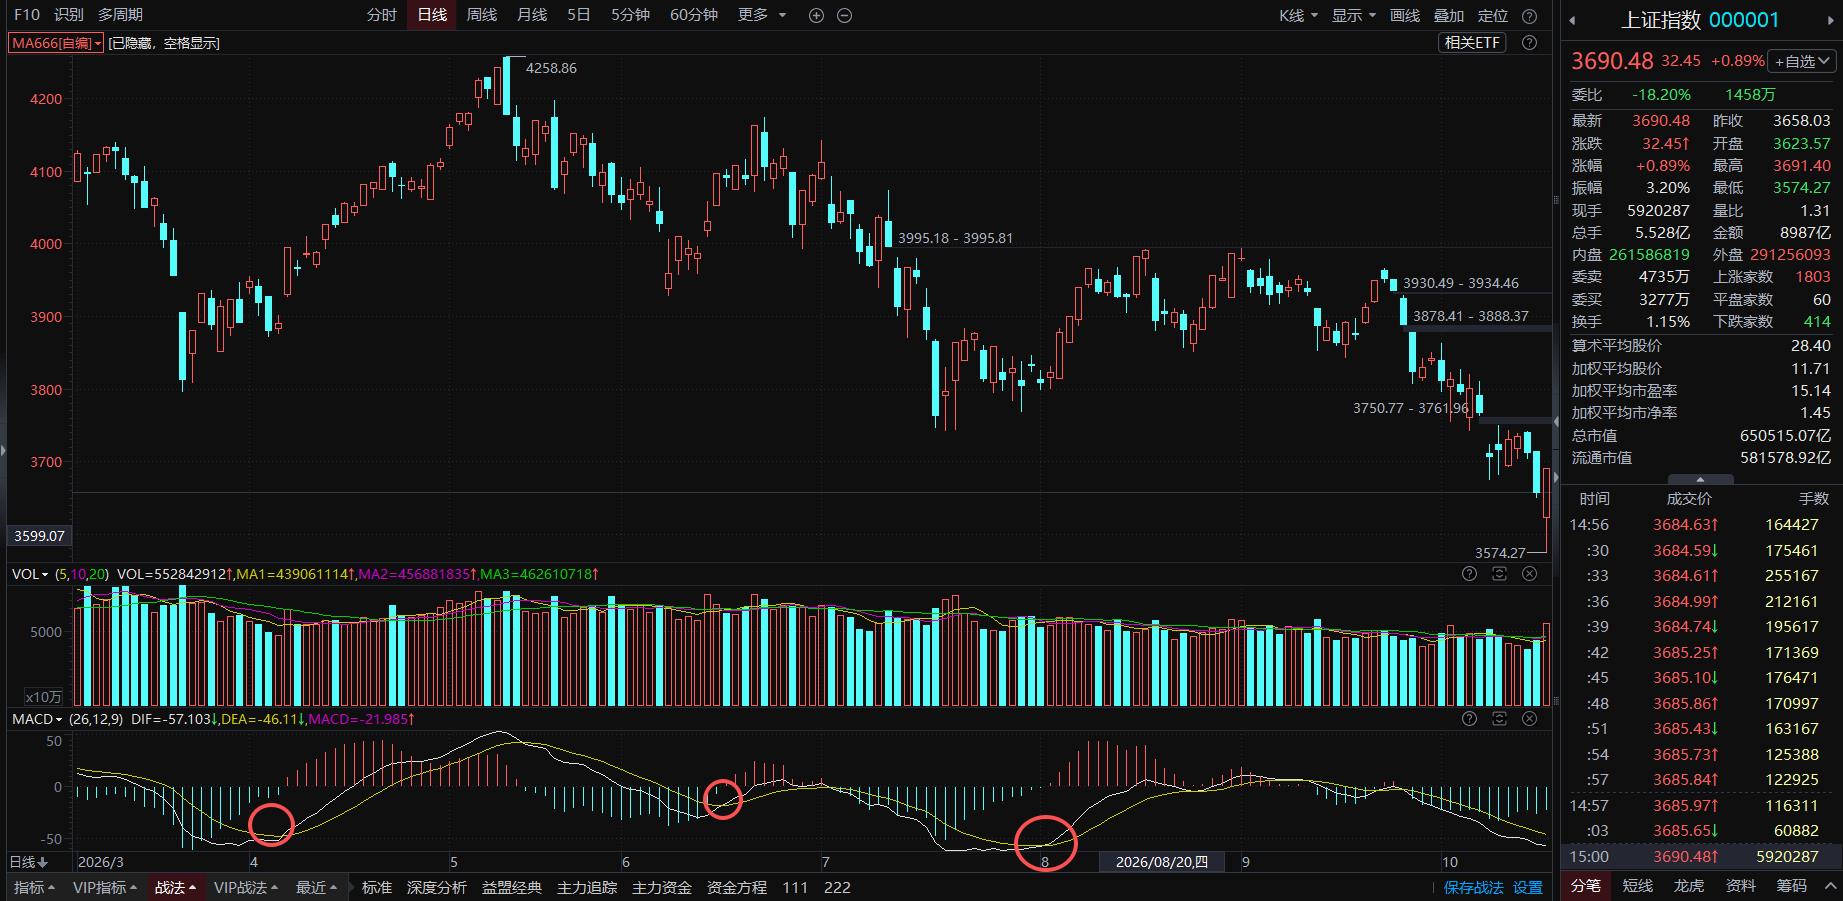Open the VOL indicator selector
1843x901 pixels.
coord(30,574)
